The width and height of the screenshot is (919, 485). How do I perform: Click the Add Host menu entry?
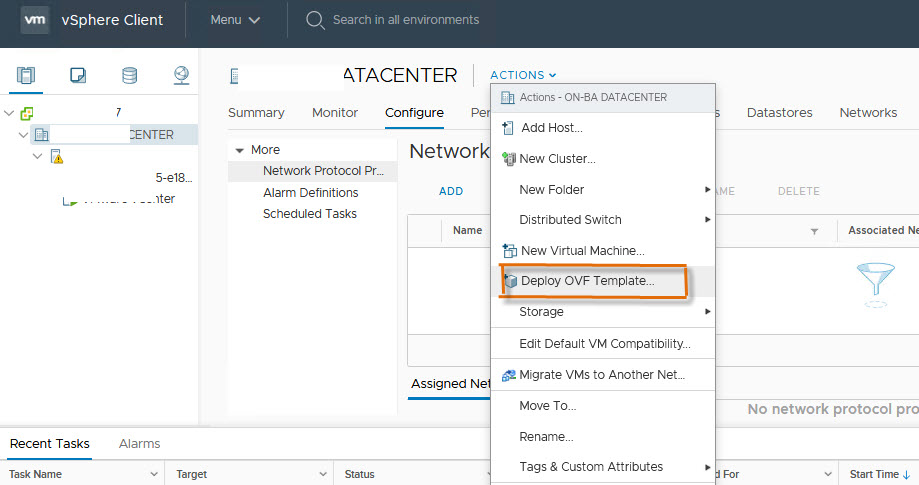tap(551, 128)
